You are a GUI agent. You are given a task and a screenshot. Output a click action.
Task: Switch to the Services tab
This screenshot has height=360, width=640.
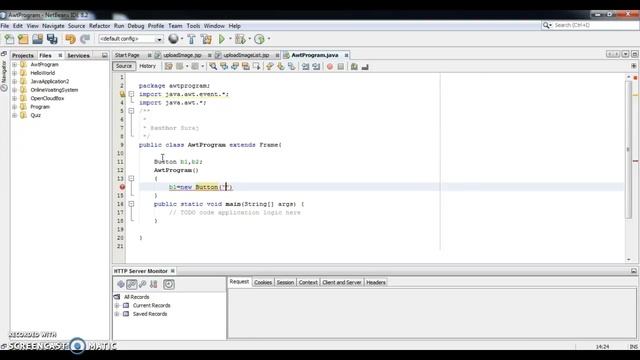point(78,56)
